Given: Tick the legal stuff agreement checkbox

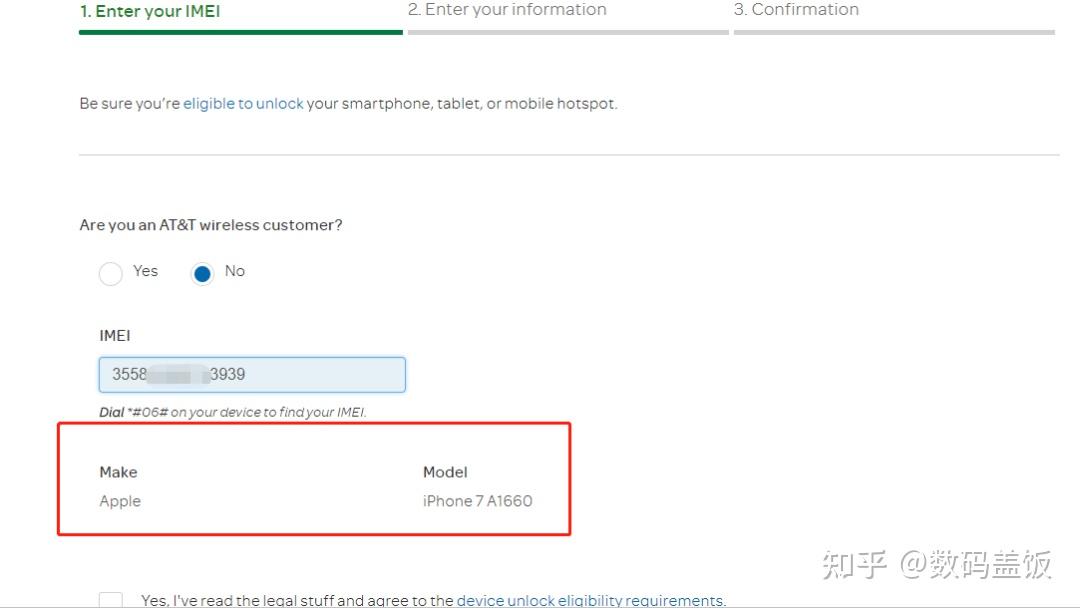Looking at the screenshot, I should tap(111, 600).
